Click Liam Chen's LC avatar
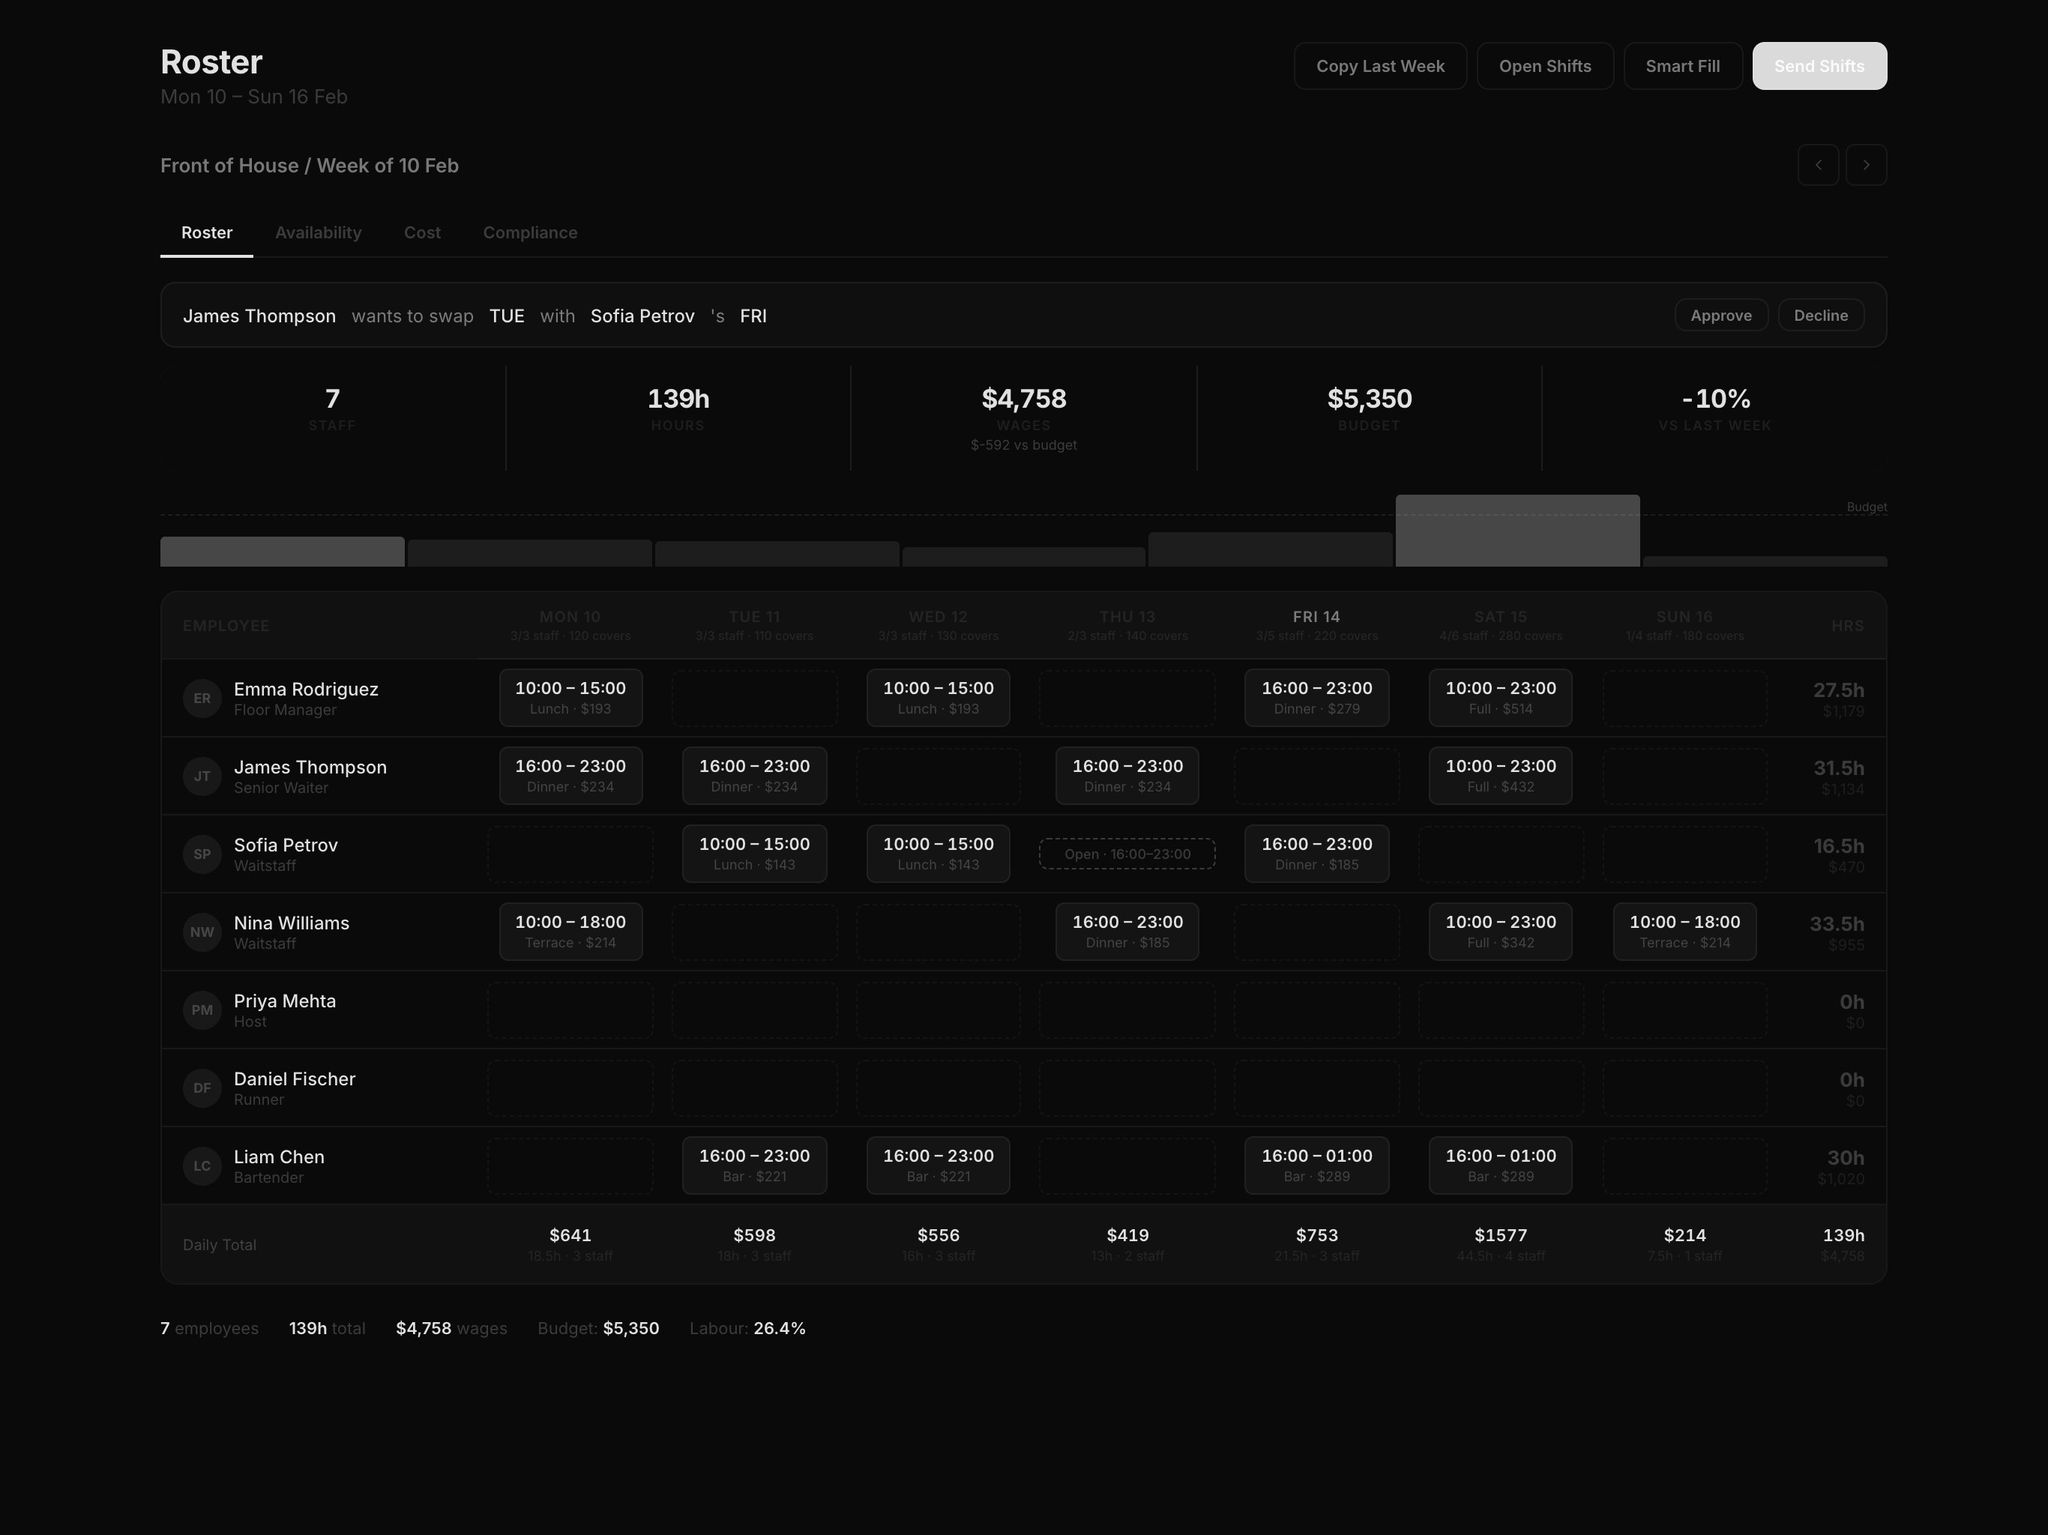 click(x=202, y=1166)
